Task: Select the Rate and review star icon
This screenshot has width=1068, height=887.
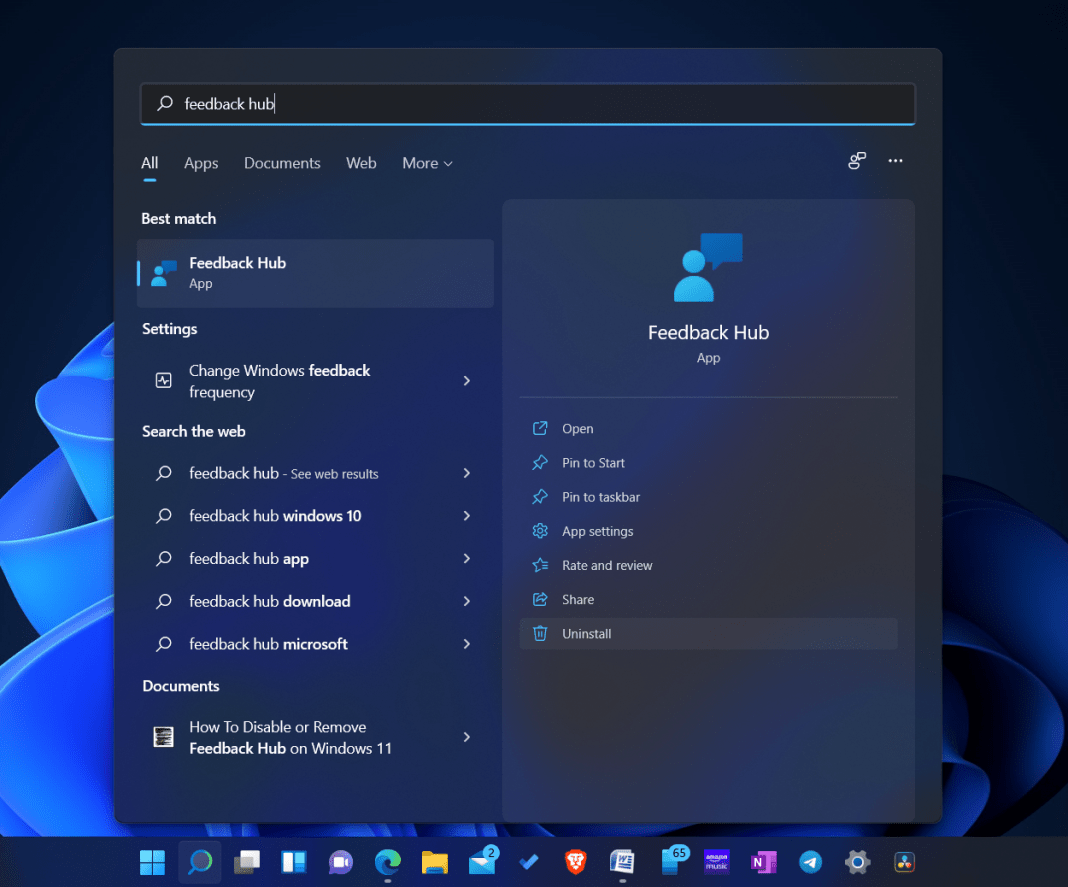Action: (x=541, y=565)
